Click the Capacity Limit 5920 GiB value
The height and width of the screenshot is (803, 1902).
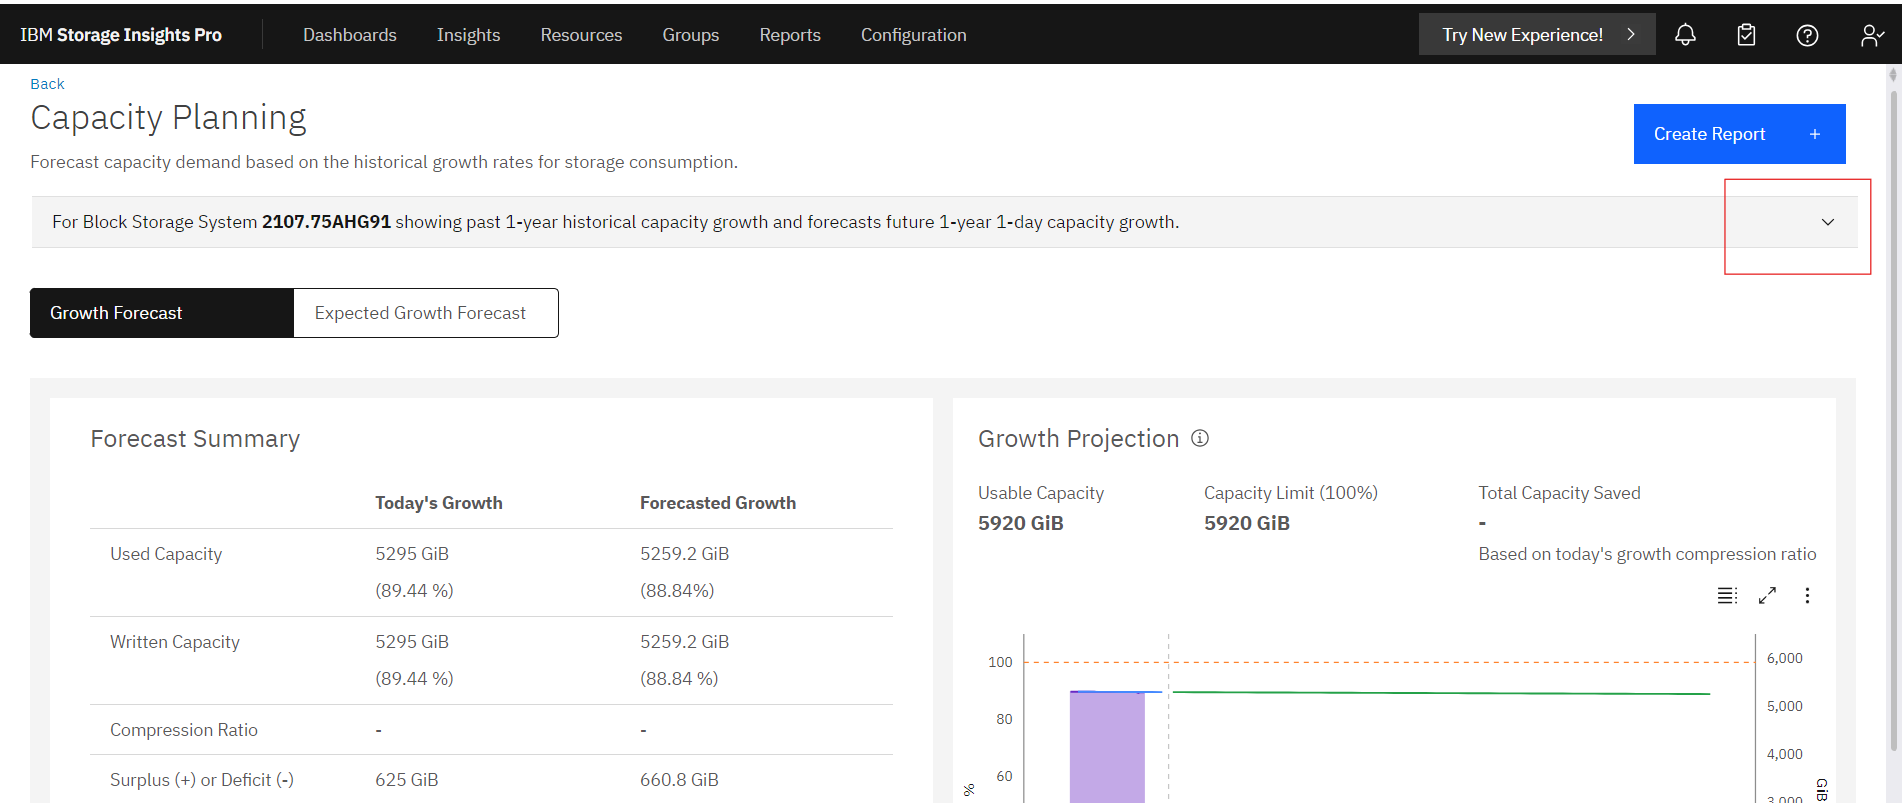[1247, 523]
